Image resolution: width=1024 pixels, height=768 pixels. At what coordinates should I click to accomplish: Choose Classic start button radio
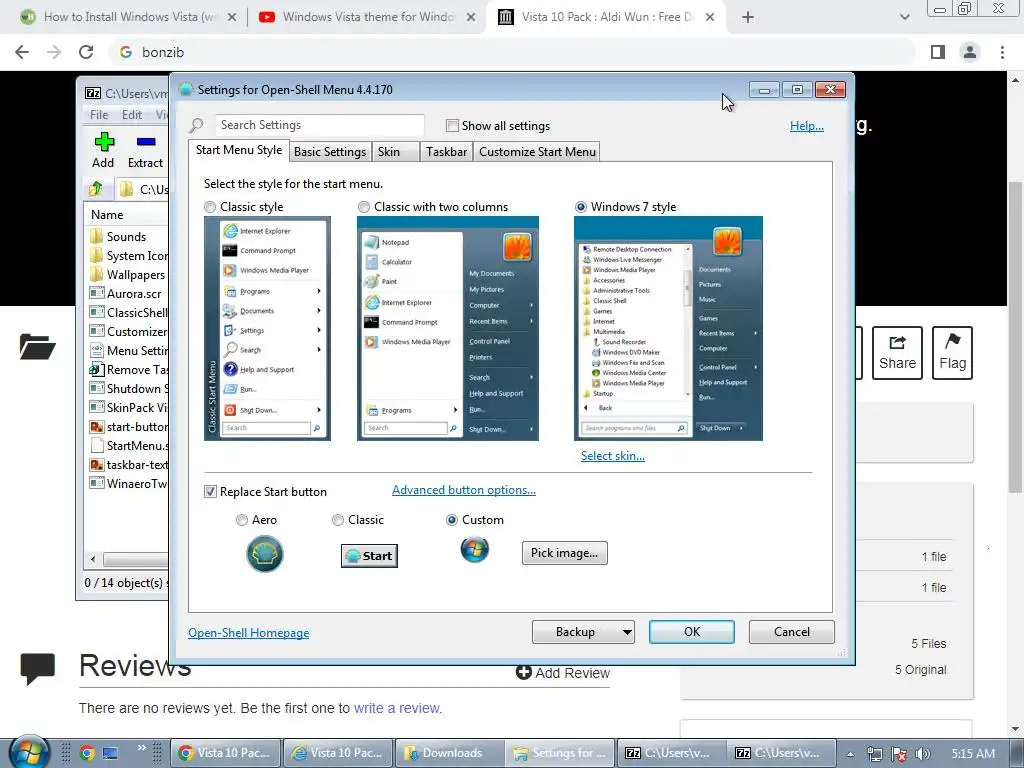338,520
